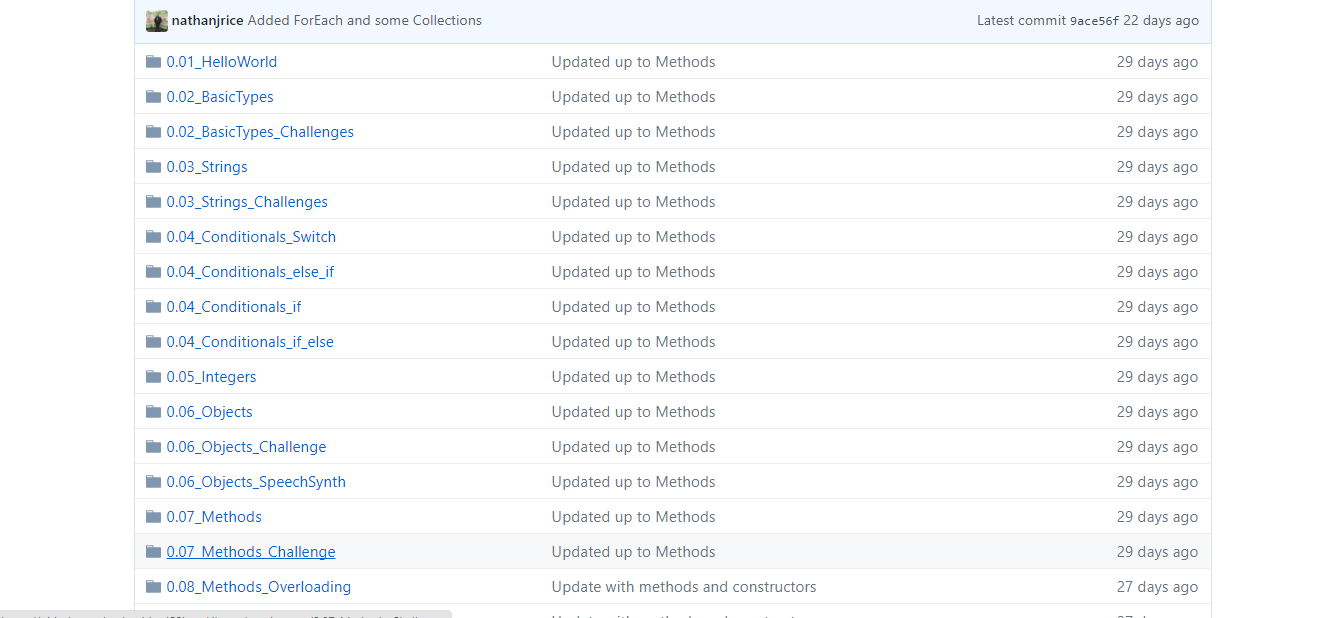Image resolution: width=1319 pixels, height=618 pixels.
Task: Open the nathanjrice author profile link
Action: [207, 21]
